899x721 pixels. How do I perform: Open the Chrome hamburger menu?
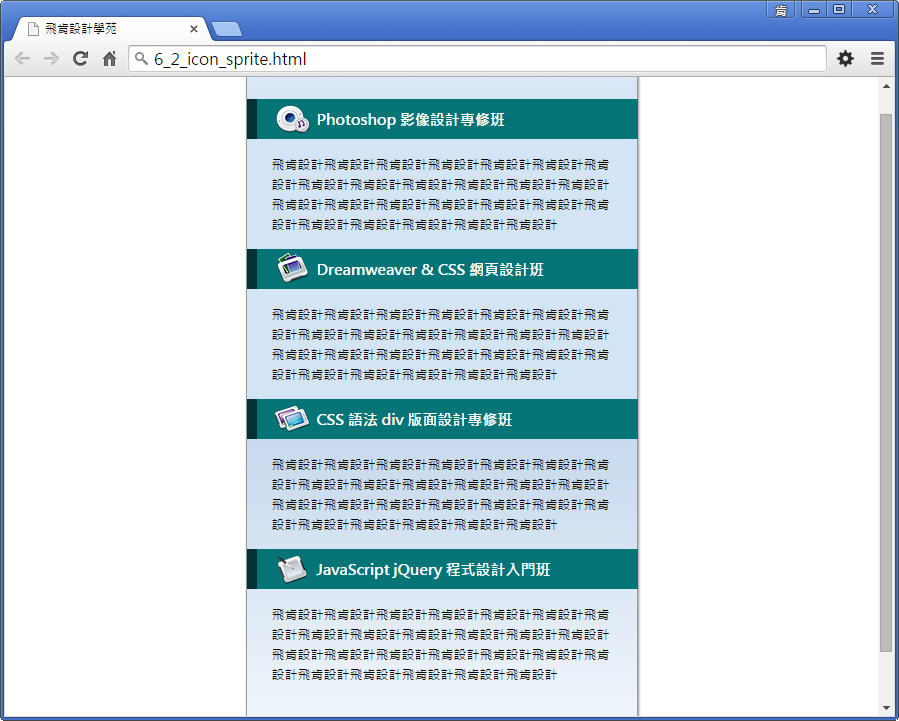(877, 58)
